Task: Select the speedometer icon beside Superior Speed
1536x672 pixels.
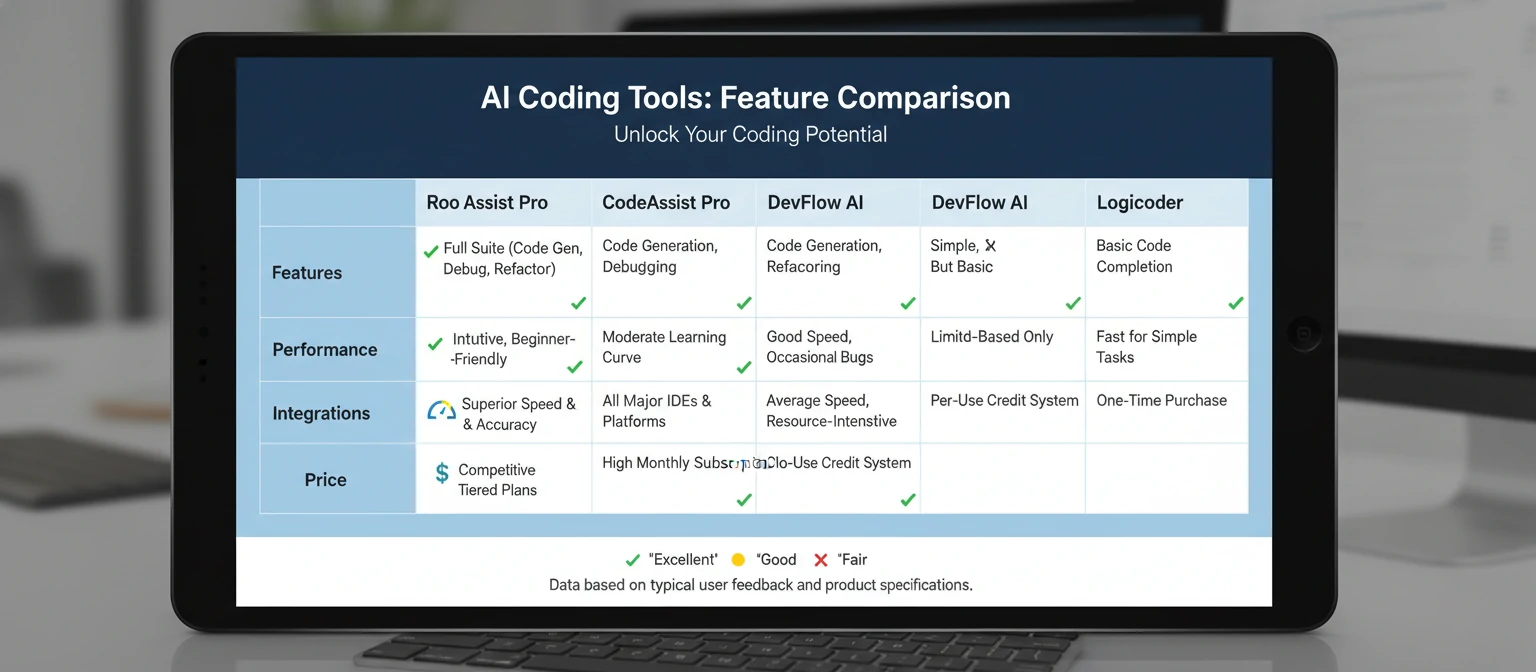Action: (441, 410)
